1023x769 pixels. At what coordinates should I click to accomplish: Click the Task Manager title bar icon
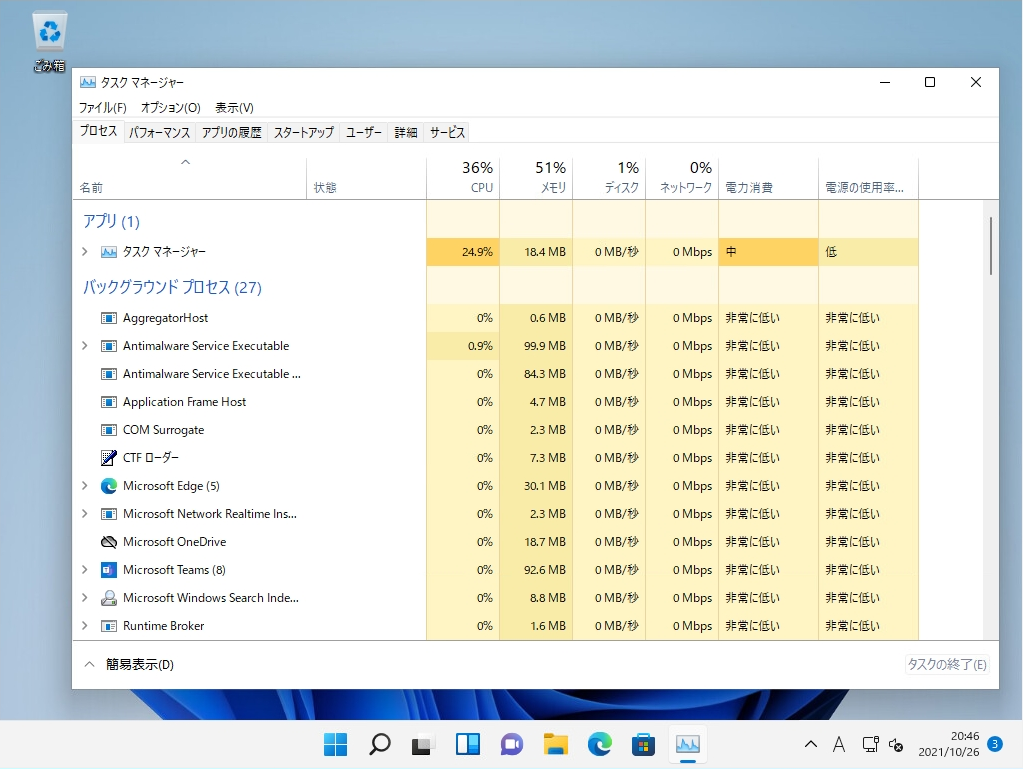coord(87,82)
